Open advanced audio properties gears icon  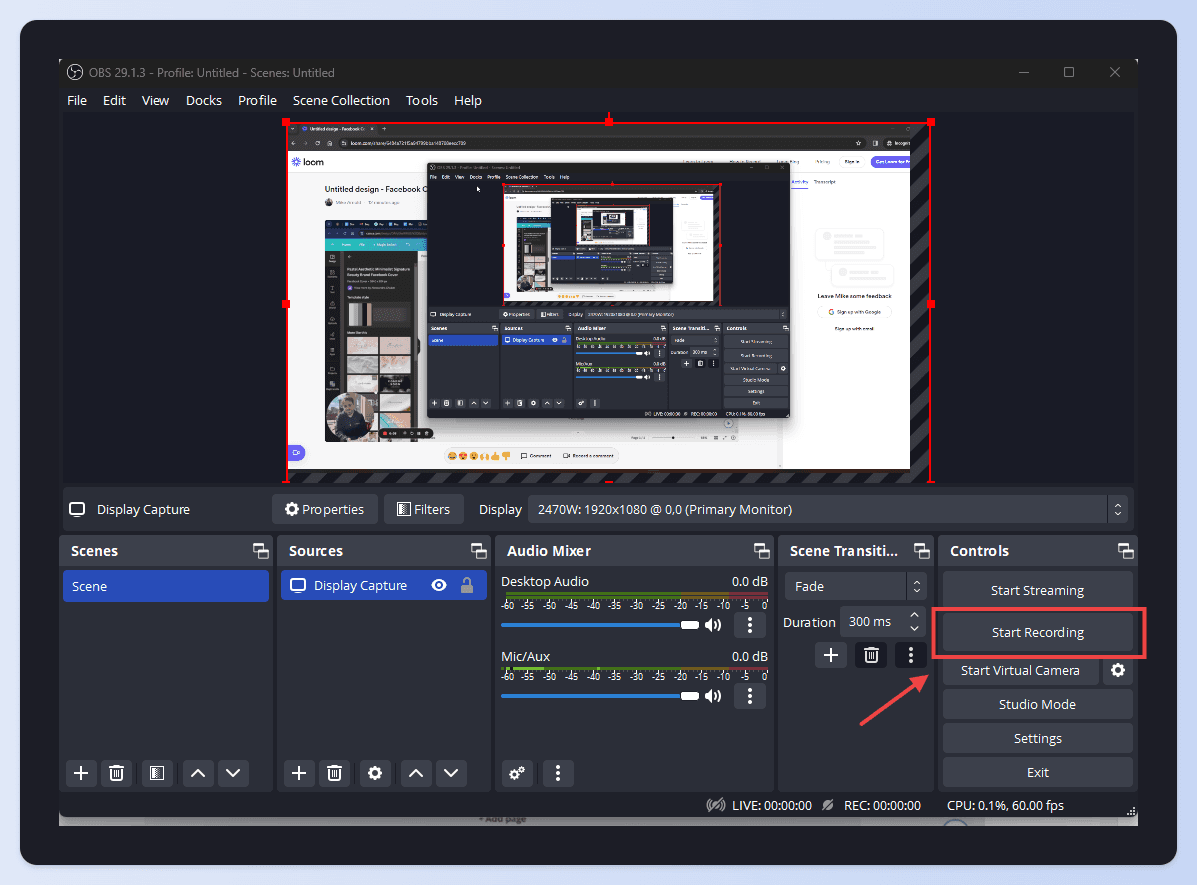coord(517,773)
